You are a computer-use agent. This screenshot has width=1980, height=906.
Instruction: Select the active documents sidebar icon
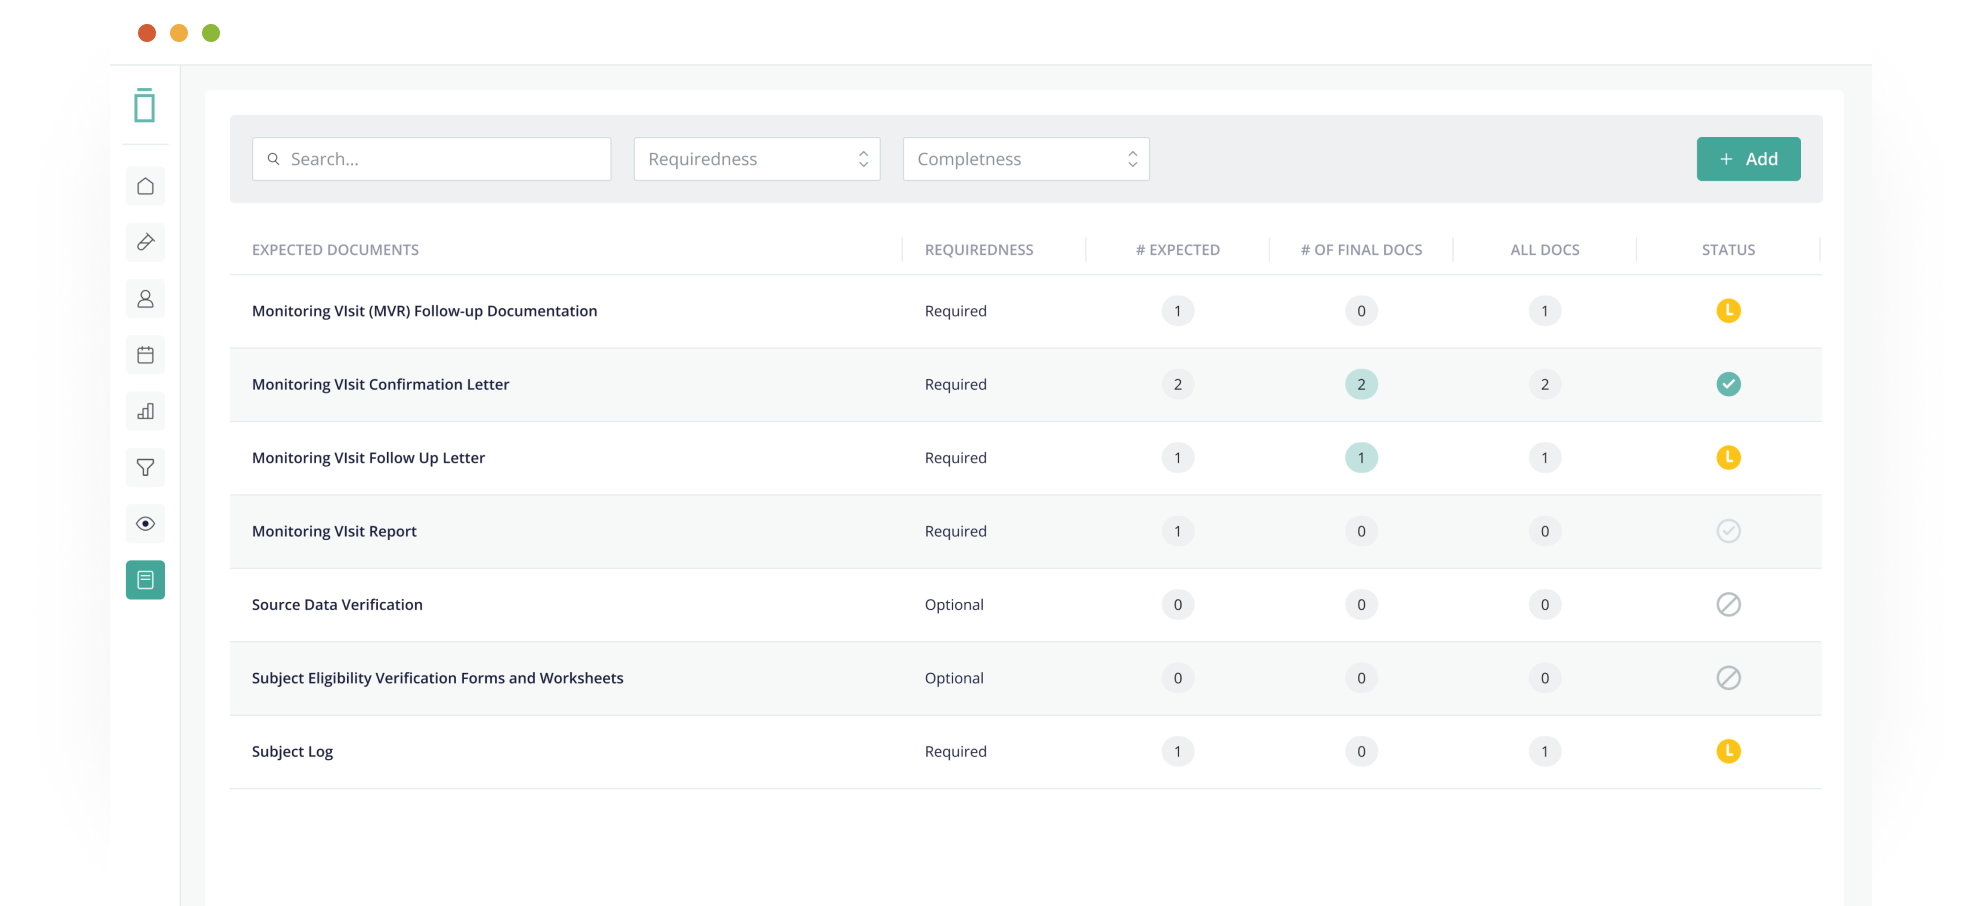tap(145, 580)
